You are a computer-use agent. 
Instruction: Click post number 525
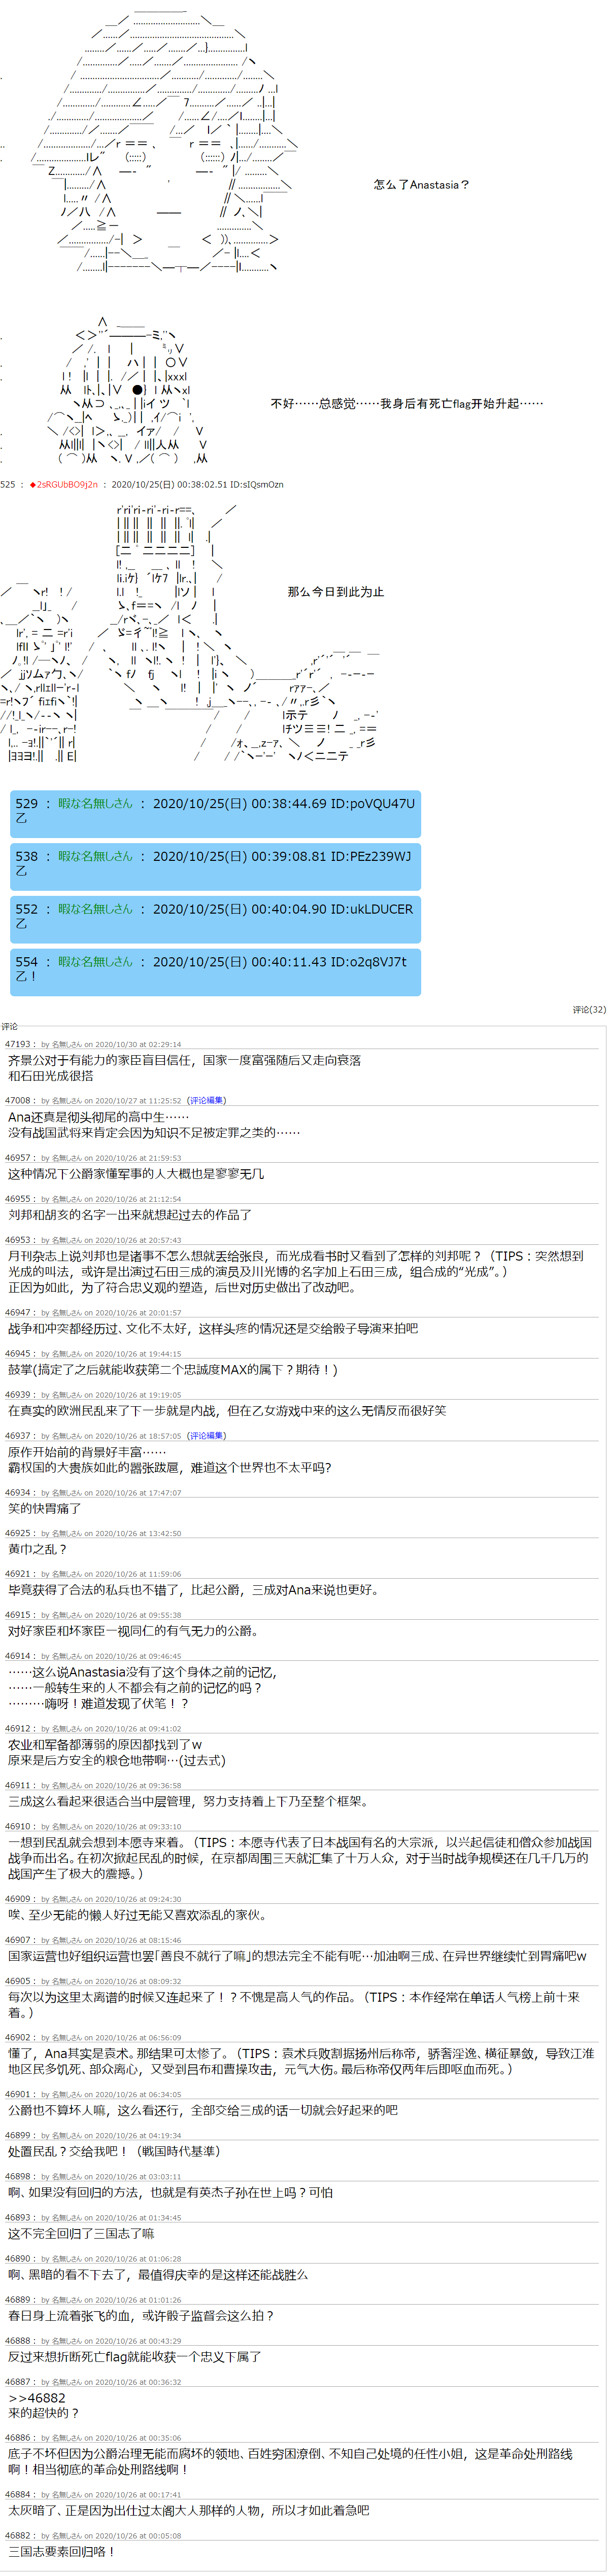(8, 484)
